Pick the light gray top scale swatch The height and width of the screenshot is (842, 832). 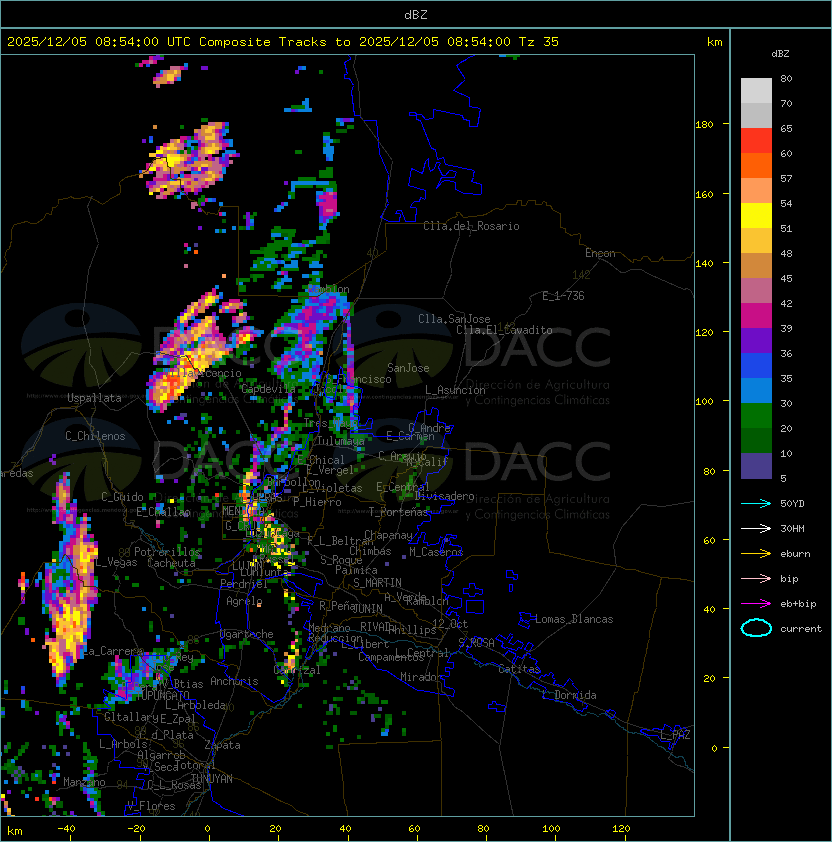pos(756,91)
